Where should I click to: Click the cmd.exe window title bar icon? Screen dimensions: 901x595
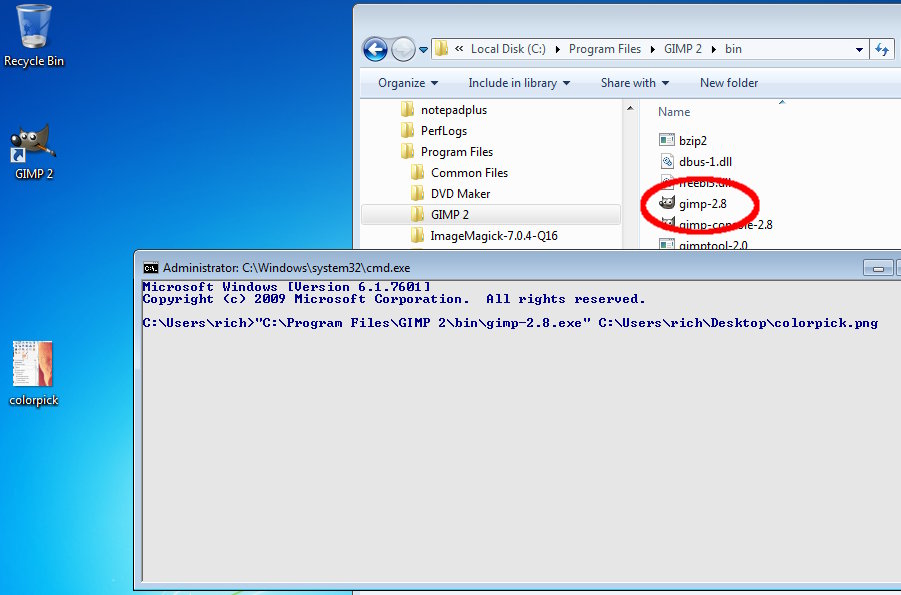click(151, 268)
